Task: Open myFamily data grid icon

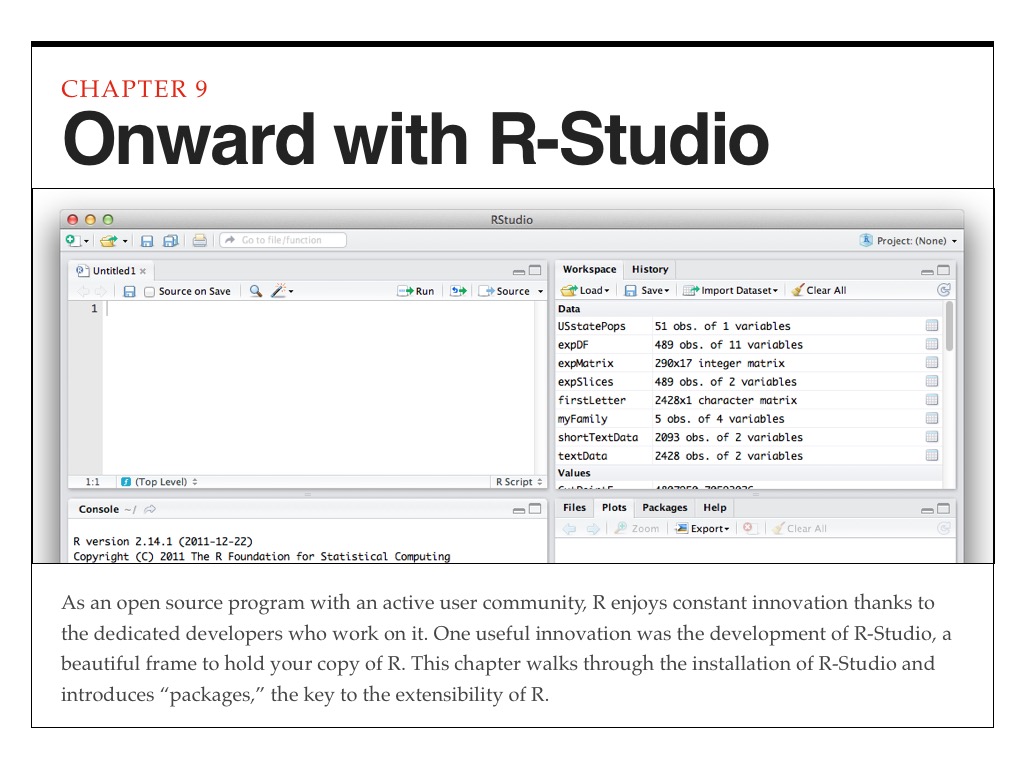Action: tap(932, 418)
